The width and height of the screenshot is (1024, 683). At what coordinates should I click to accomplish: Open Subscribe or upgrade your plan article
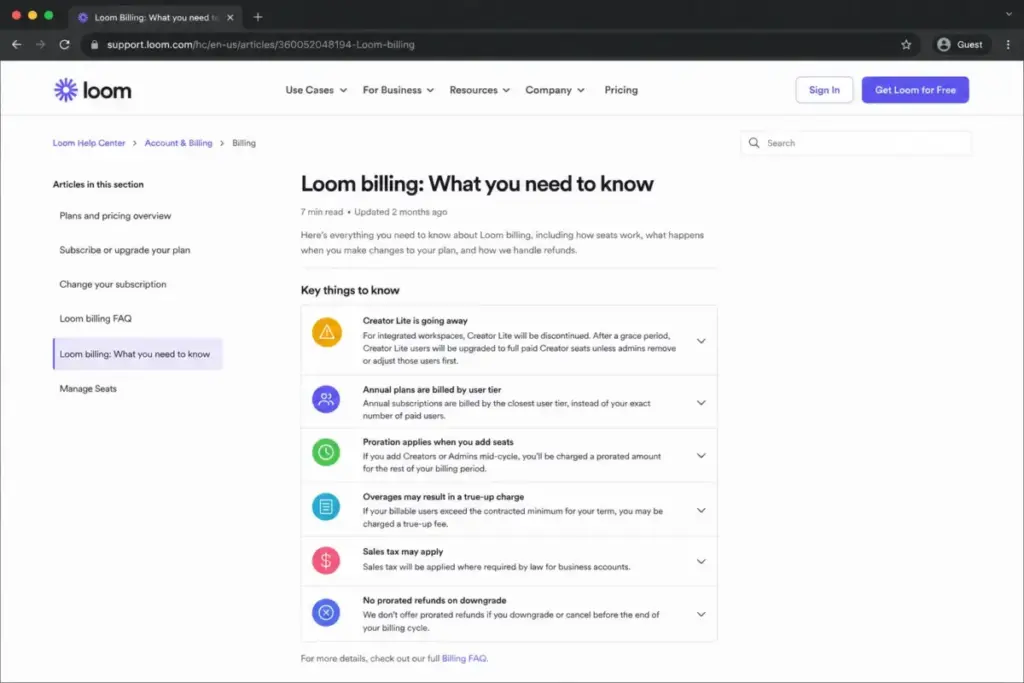[125, 250]
